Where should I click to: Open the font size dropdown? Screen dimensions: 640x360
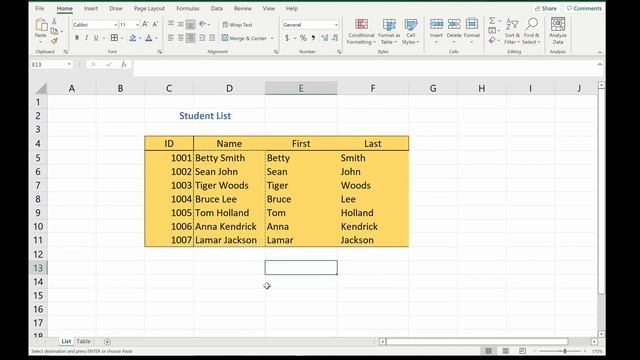pyautogui.click(x=137, y=25)
